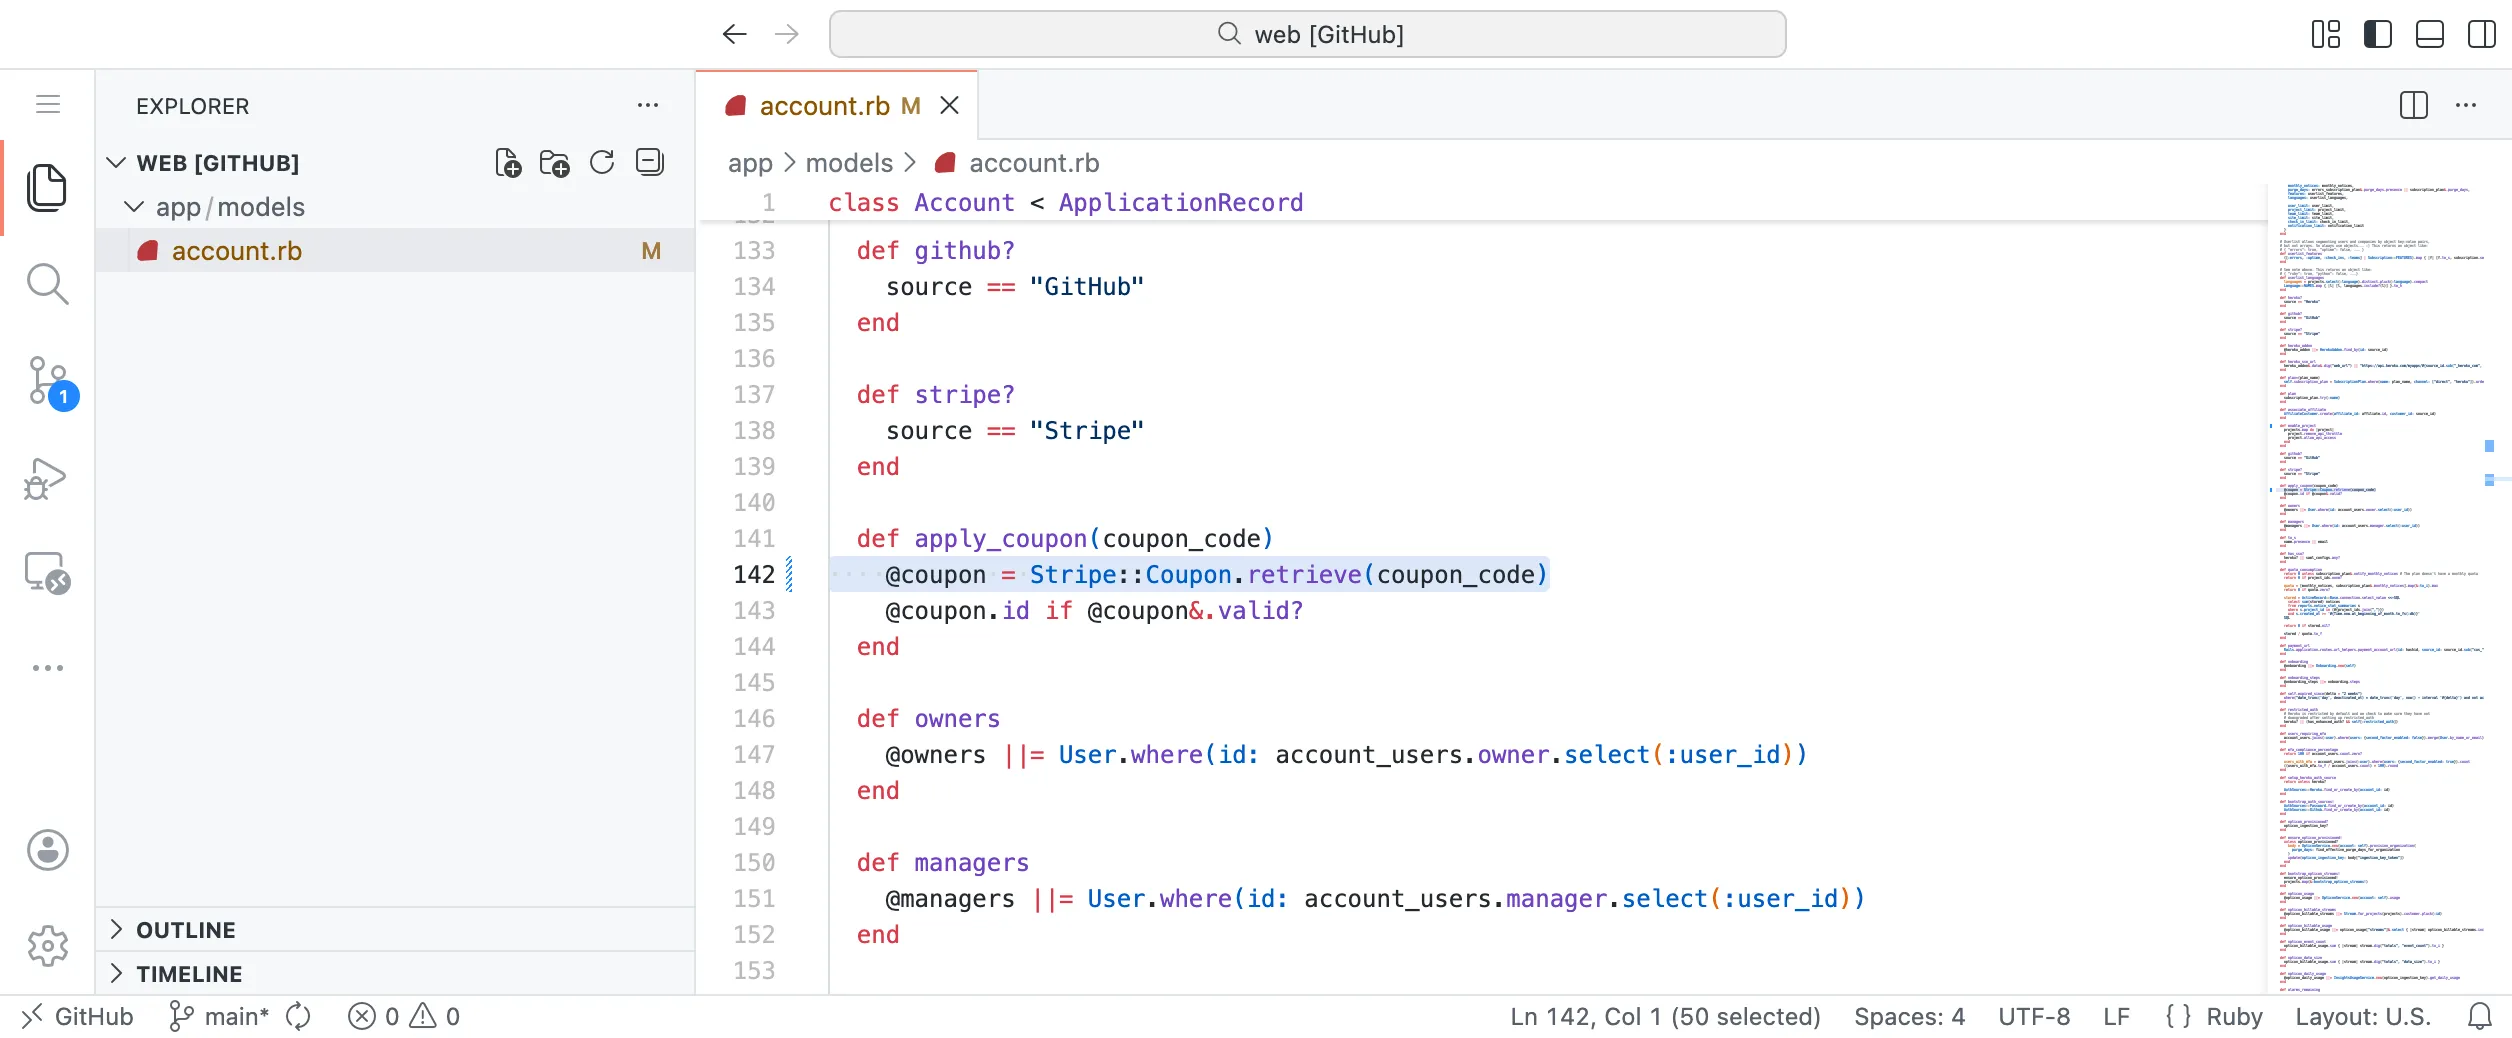Screen dimensions: 2512x1038
Task: Expand the OUTLINE section
Action: 185,929
